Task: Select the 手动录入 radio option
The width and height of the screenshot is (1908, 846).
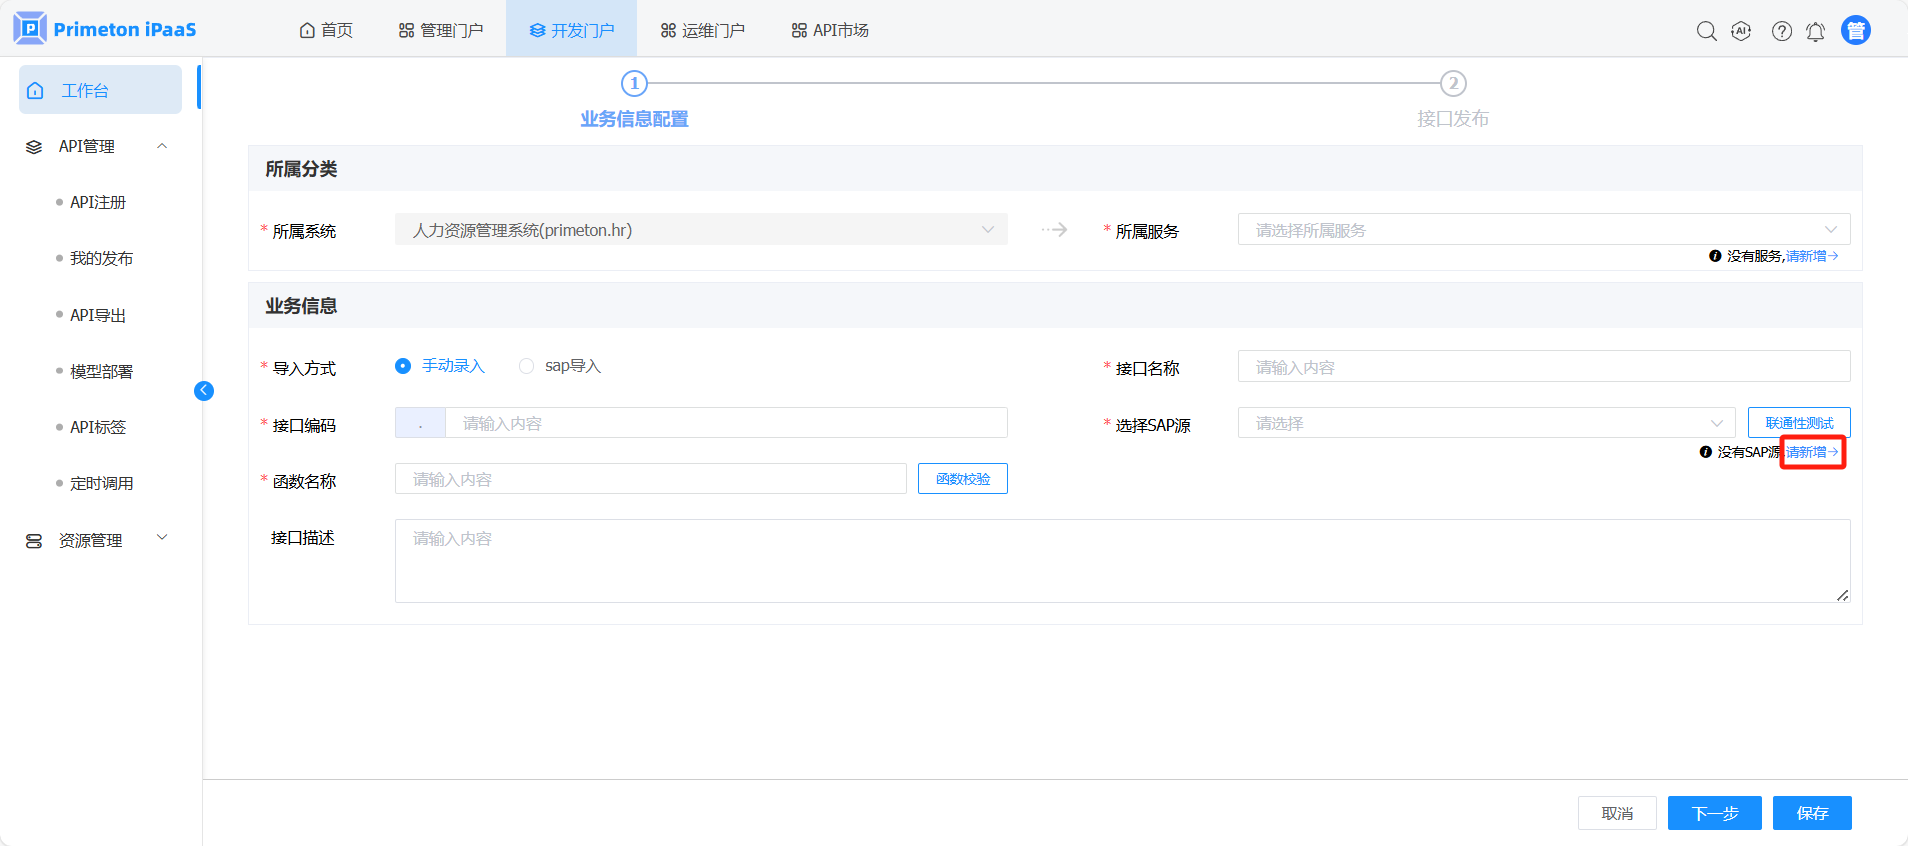Action: 403,366
